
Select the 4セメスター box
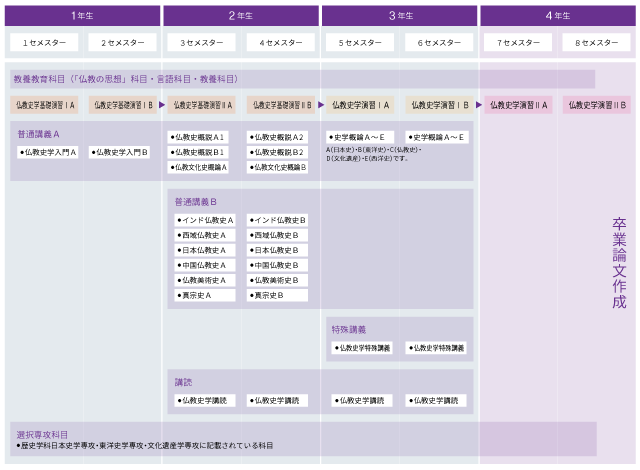coord(281,42)
